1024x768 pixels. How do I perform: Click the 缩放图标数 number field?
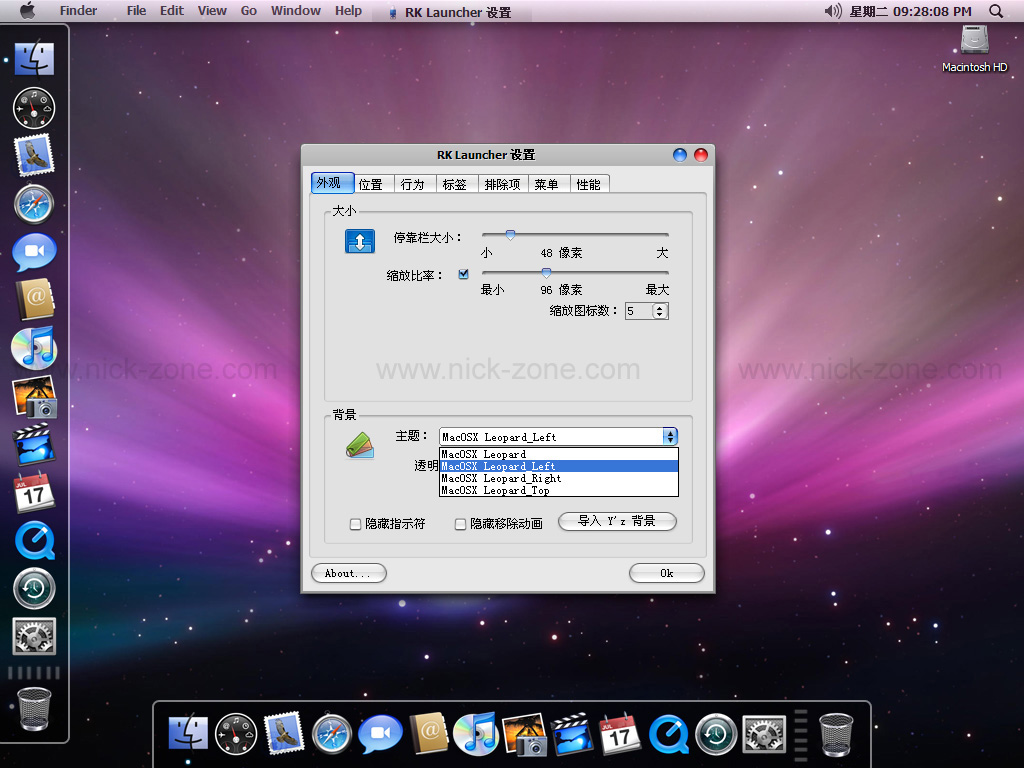[639, 311]
